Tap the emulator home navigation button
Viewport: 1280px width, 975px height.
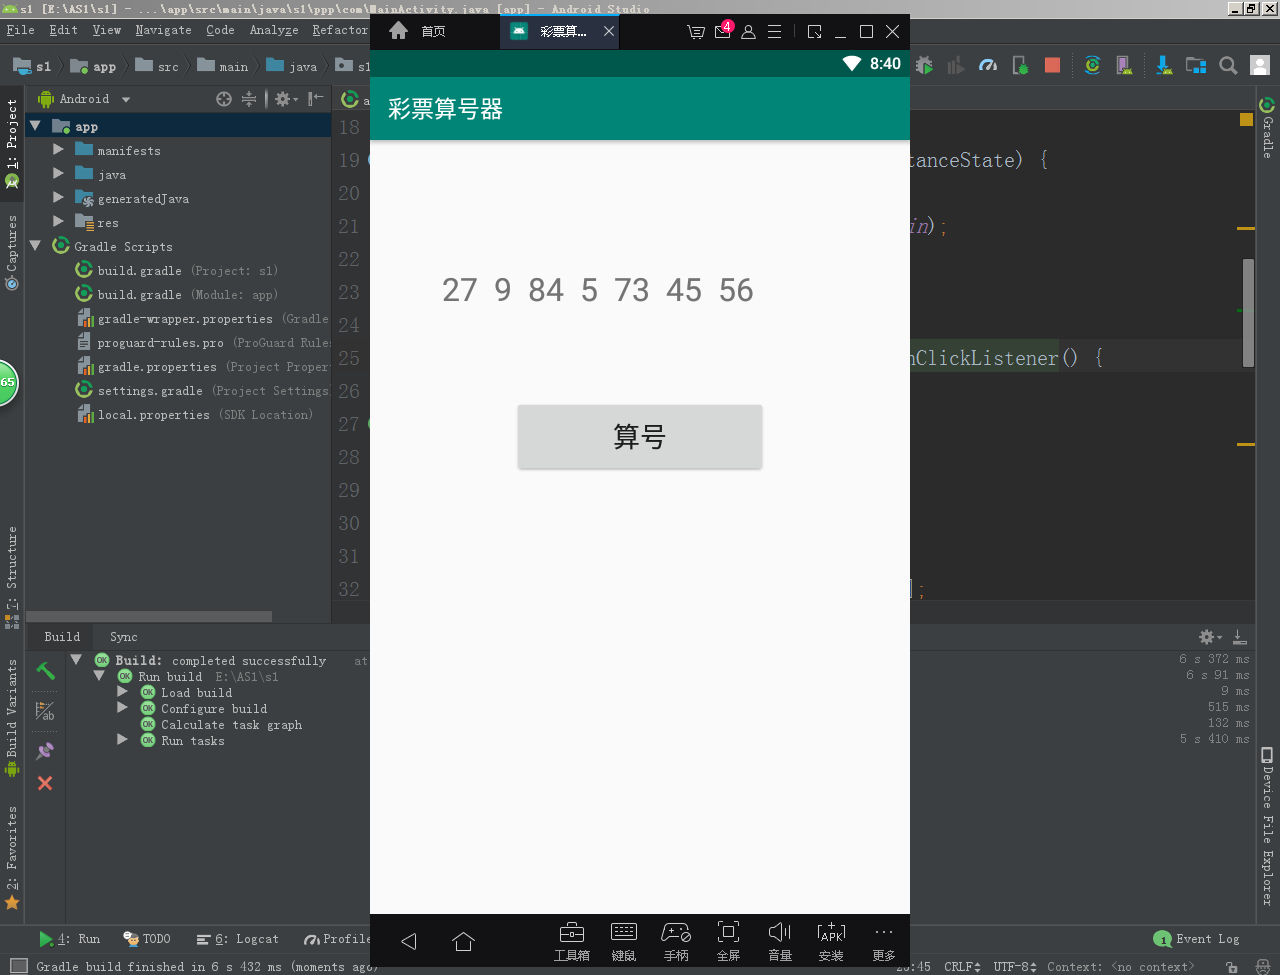coord(463,941)
